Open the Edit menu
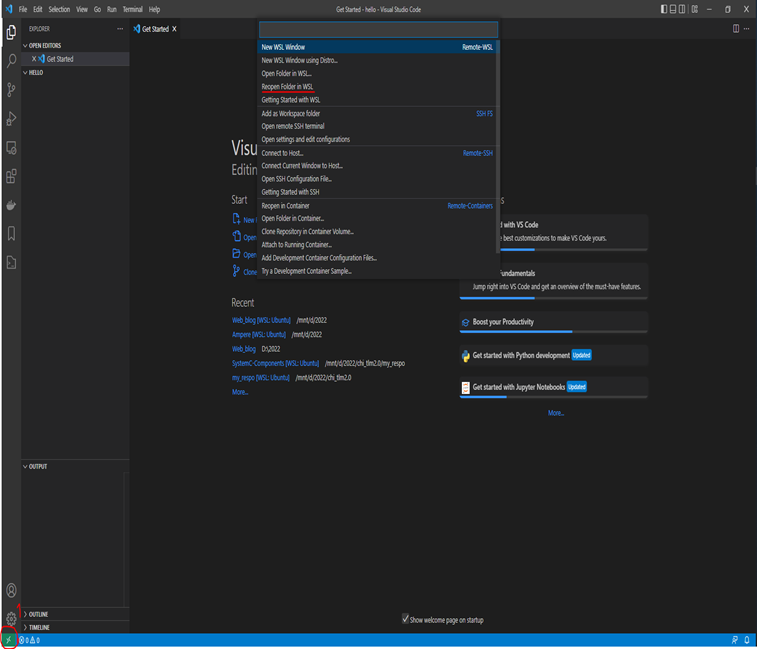 coord(38,9)
